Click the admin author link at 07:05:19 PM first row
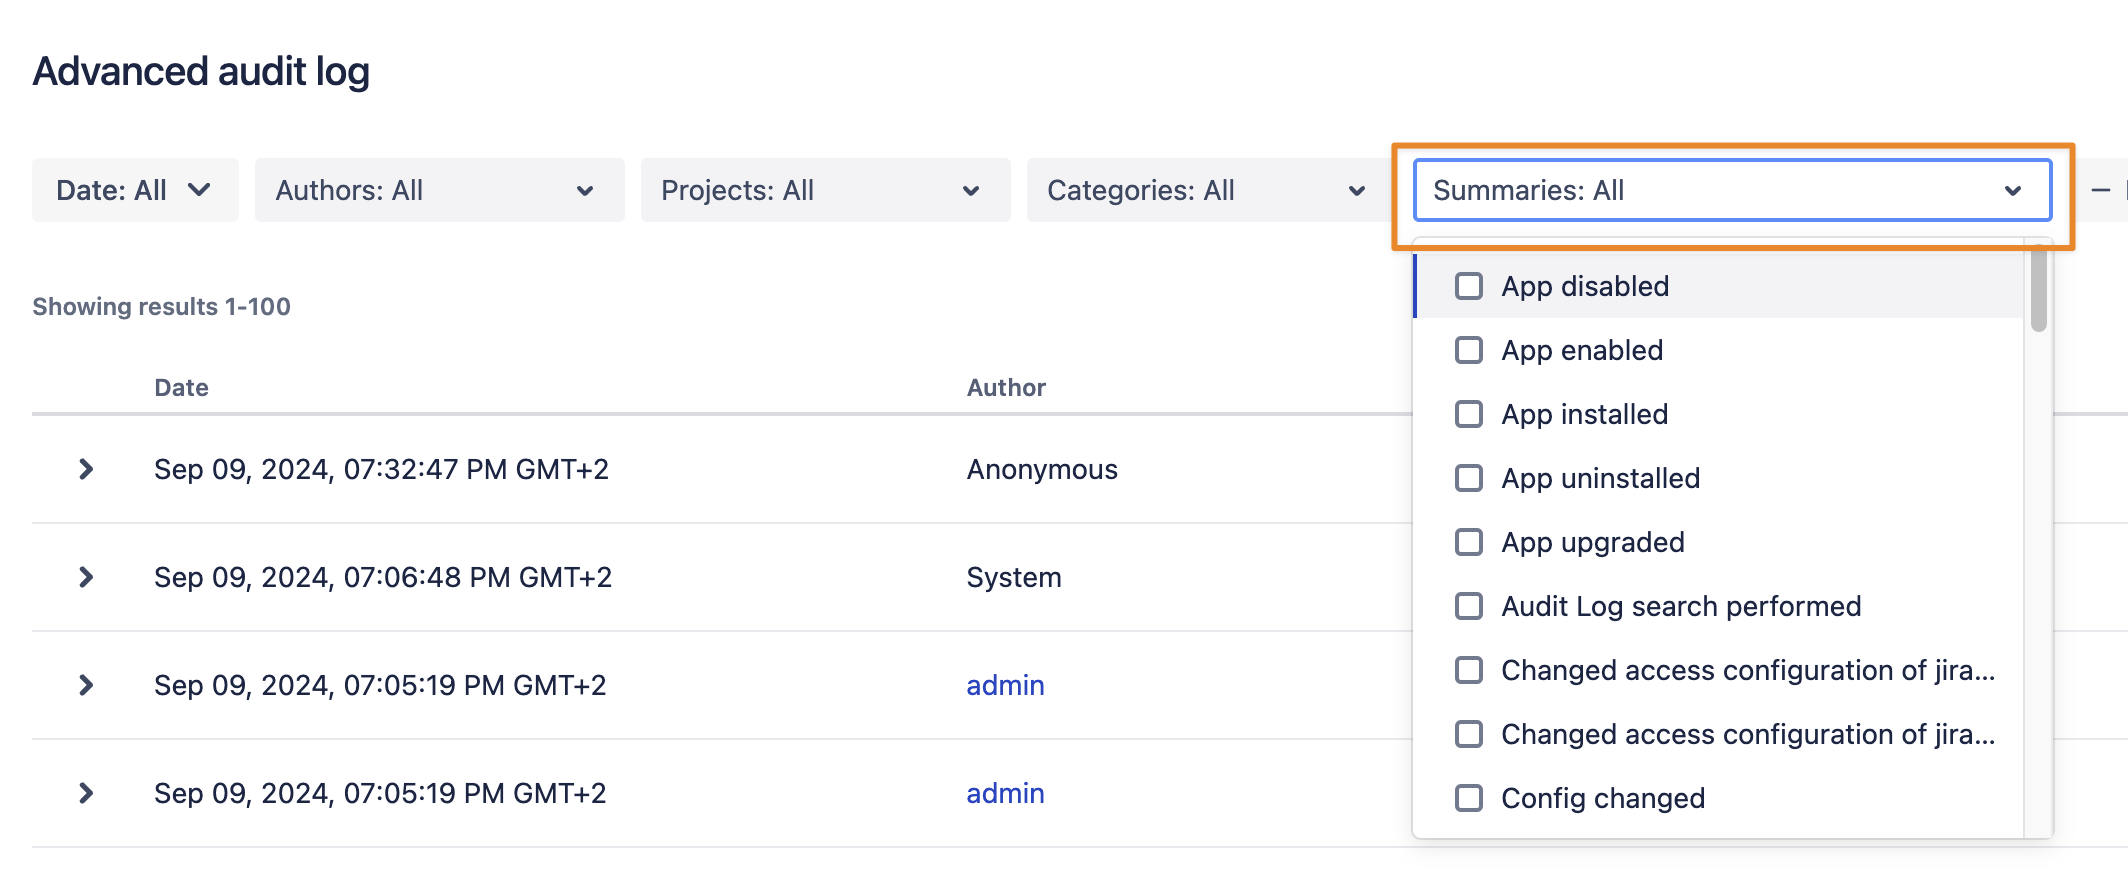 coord(1005,685)
